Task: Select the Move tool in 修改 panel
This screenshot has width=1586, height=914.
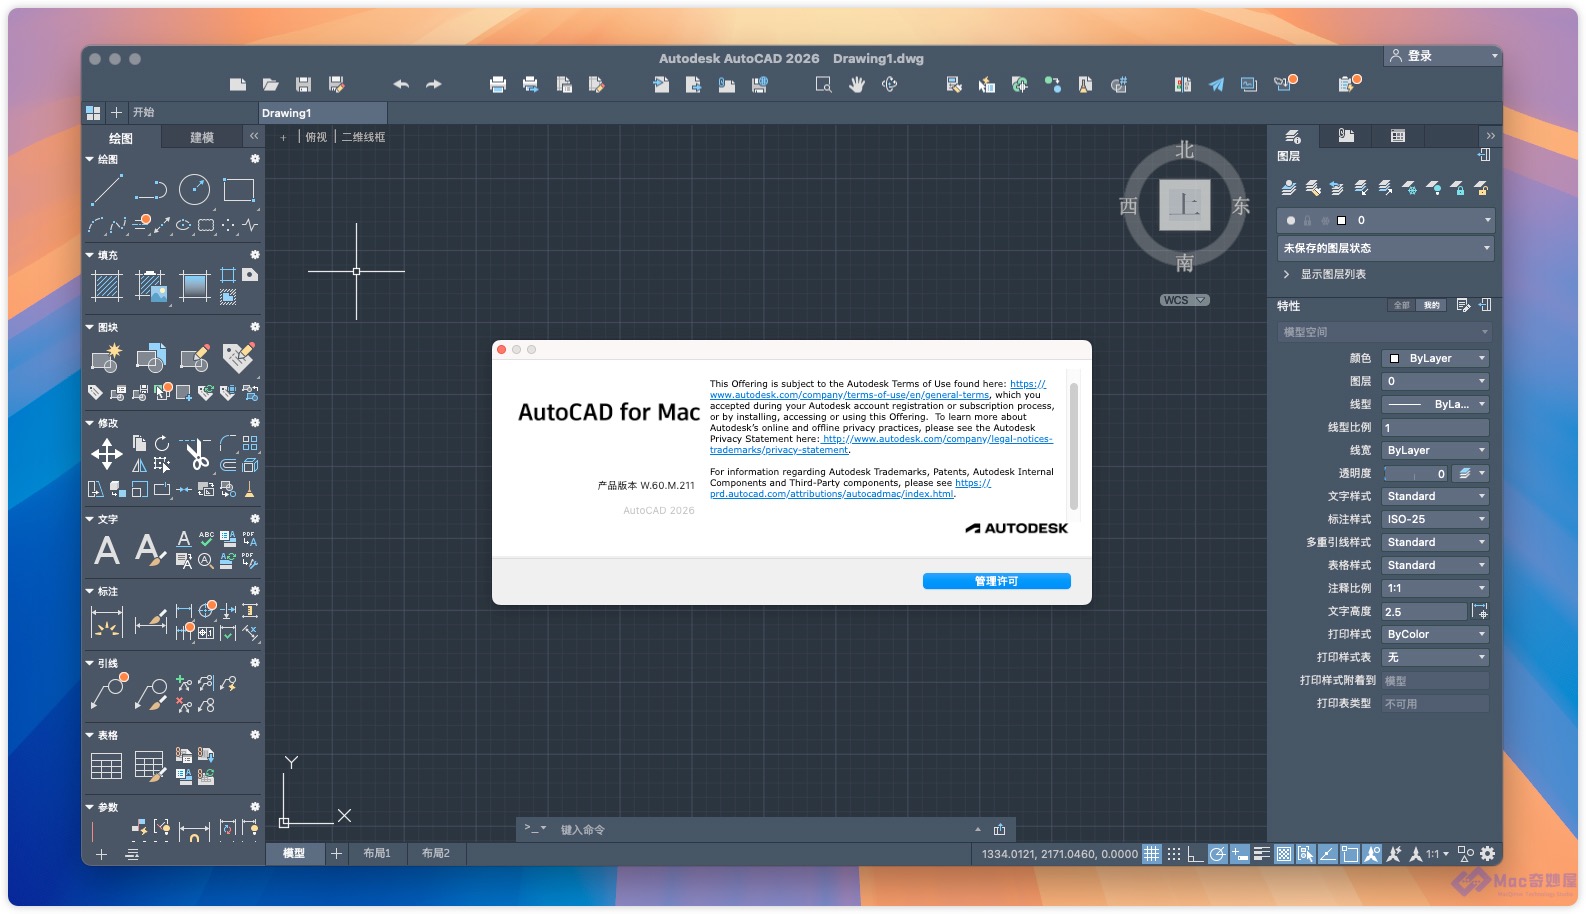Action: pos(107,454)
